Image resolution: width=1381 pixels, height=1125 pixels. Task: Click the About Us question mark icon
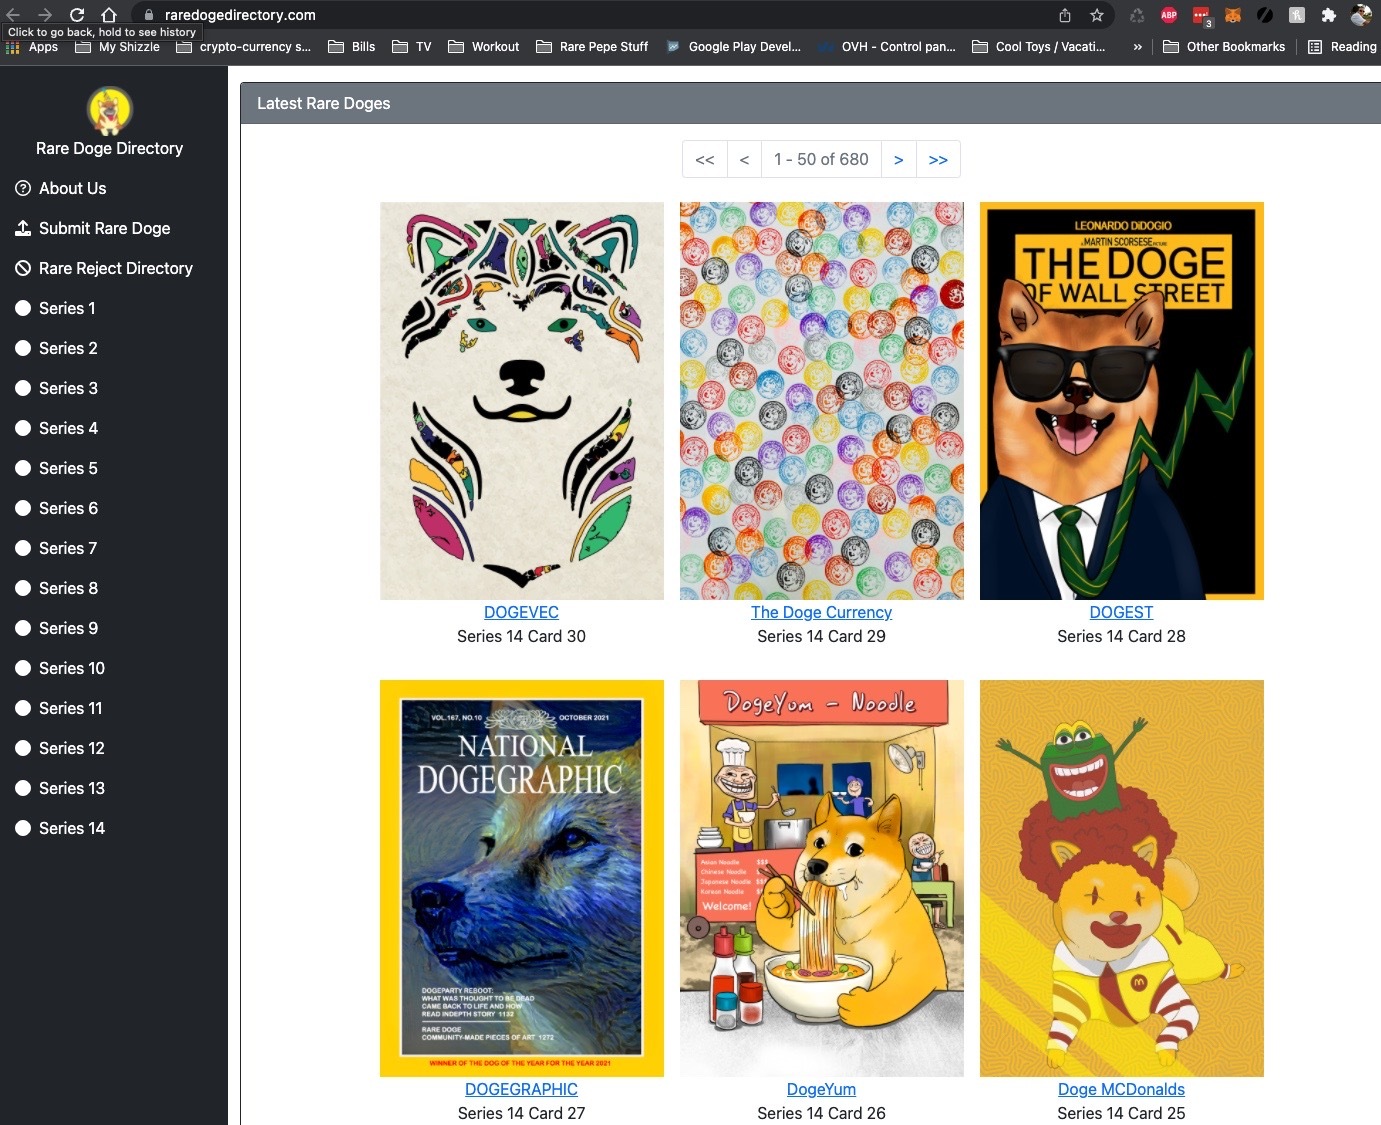coord(23,188)
